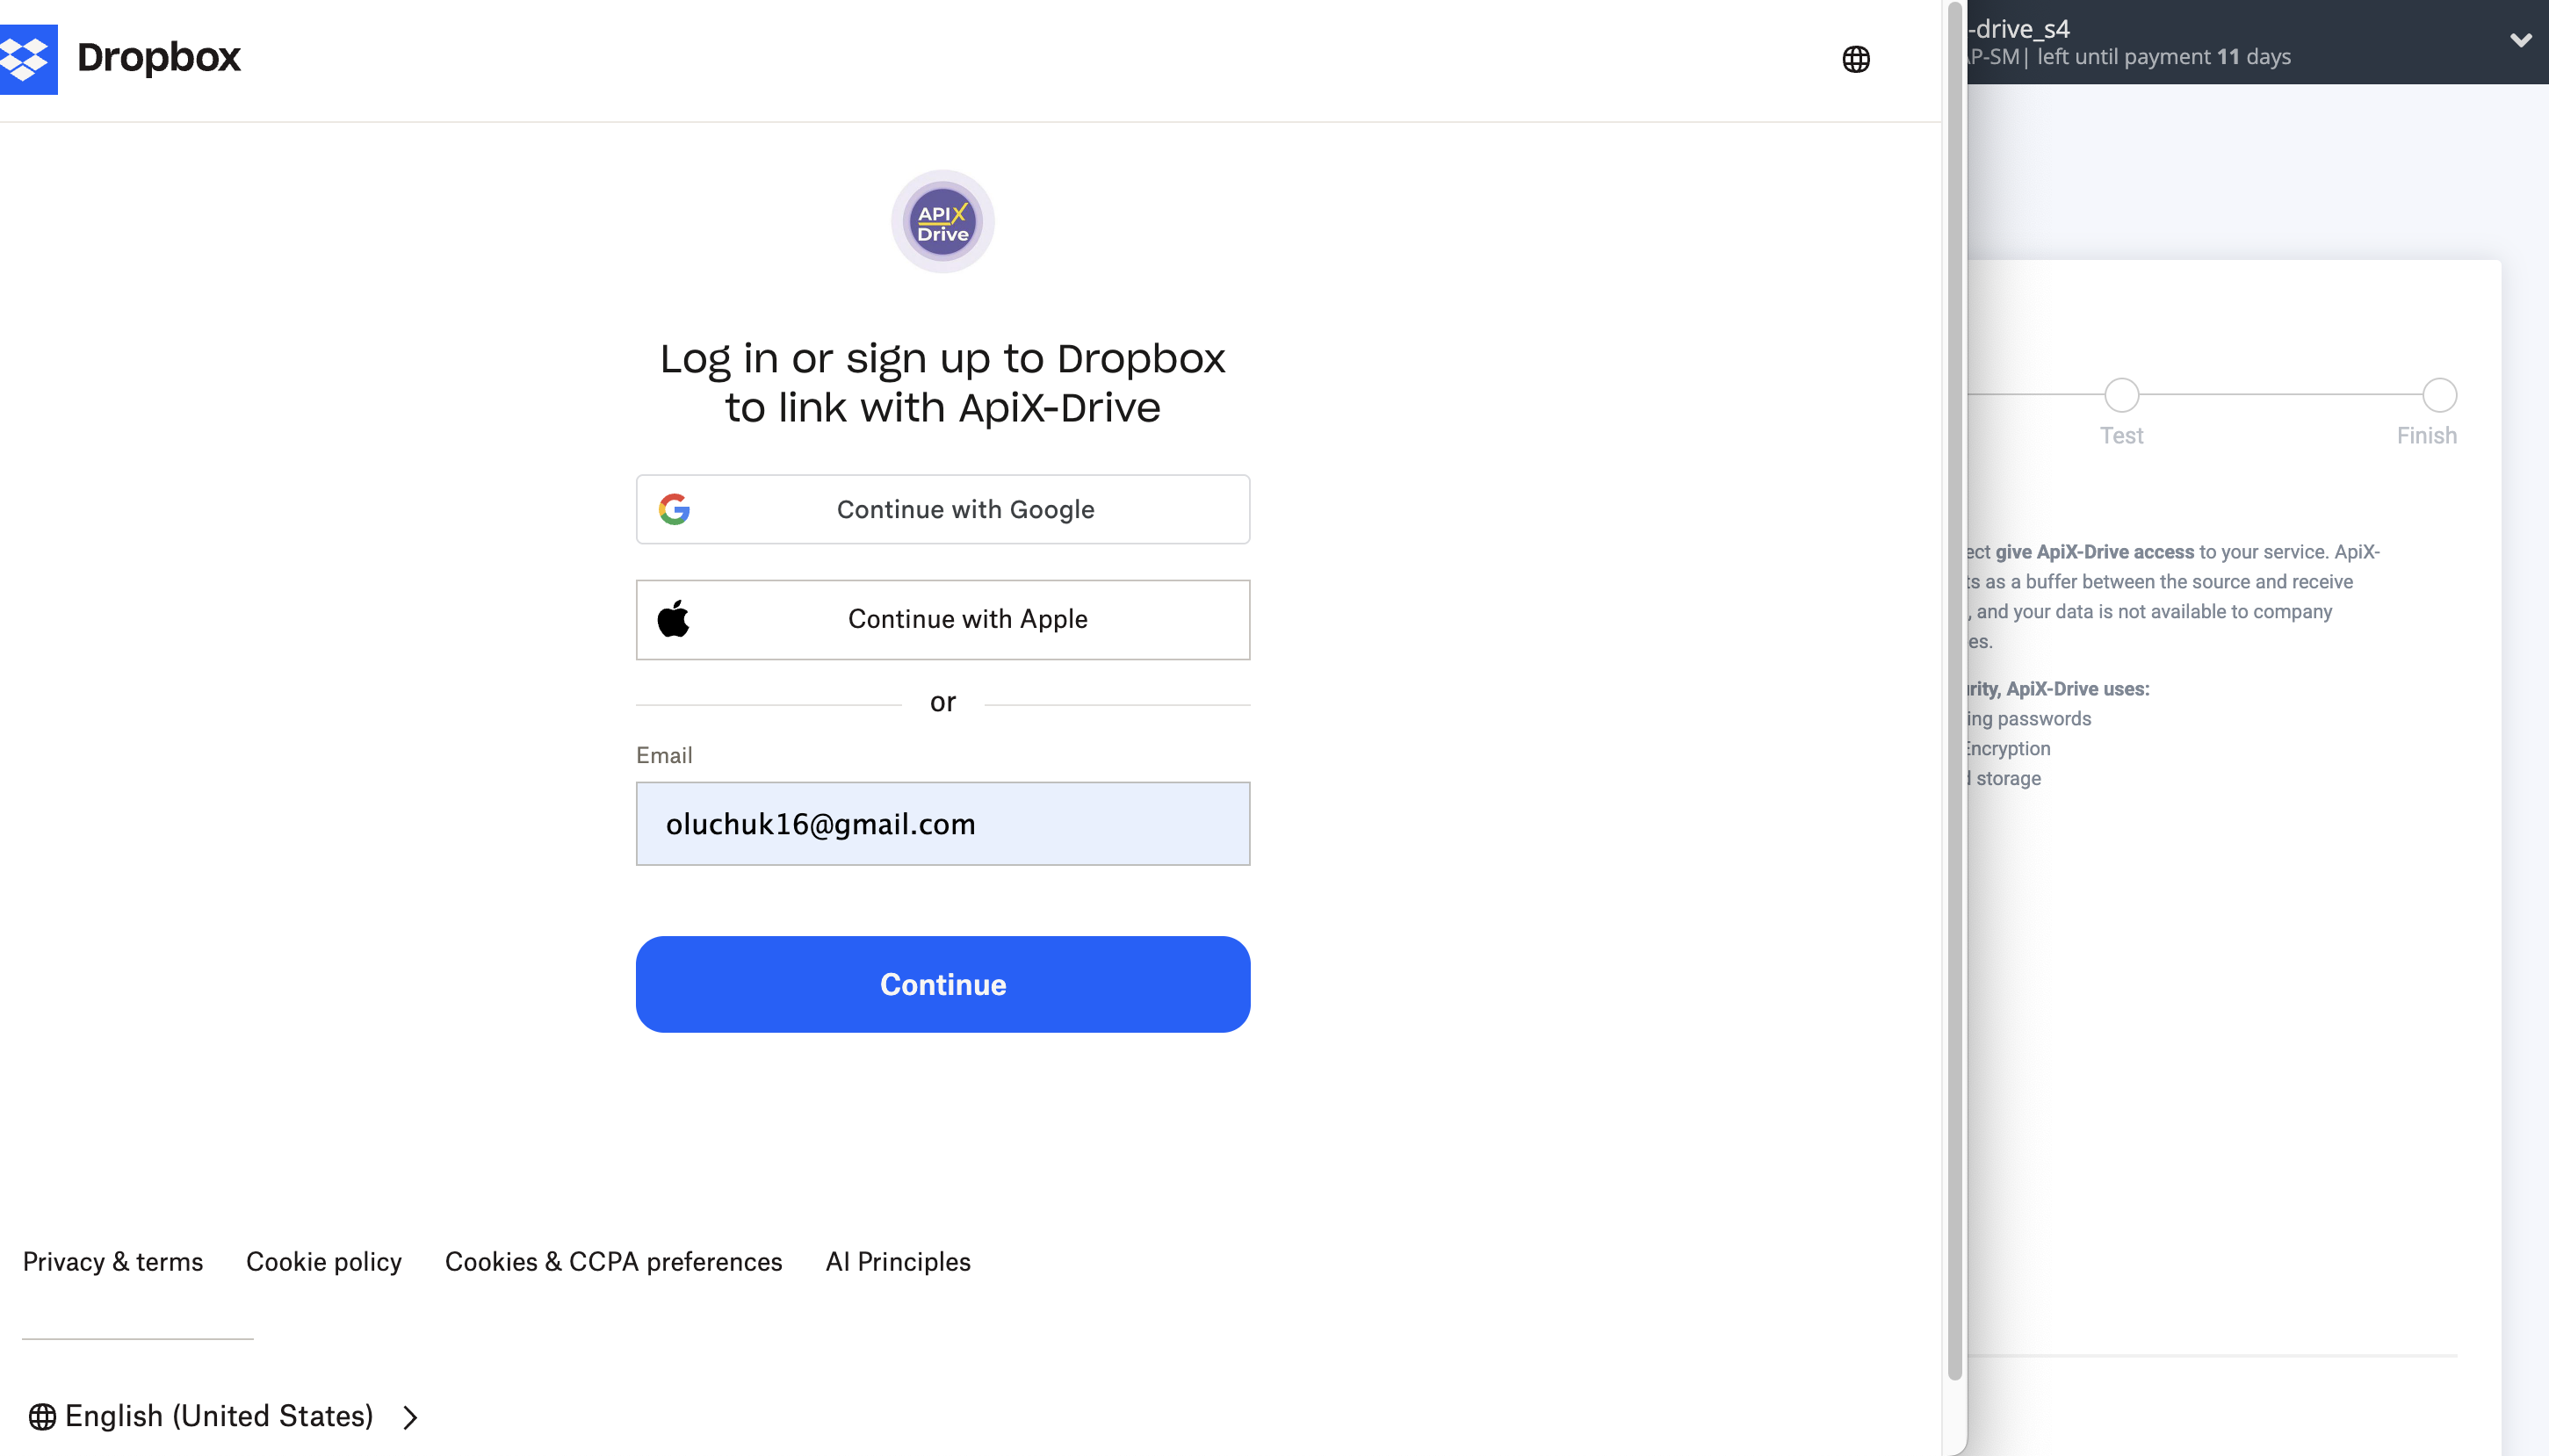Viewport: 2549px width, 1456px height.
Task: Click the Google icon on sign-in button
Action: 675,509
